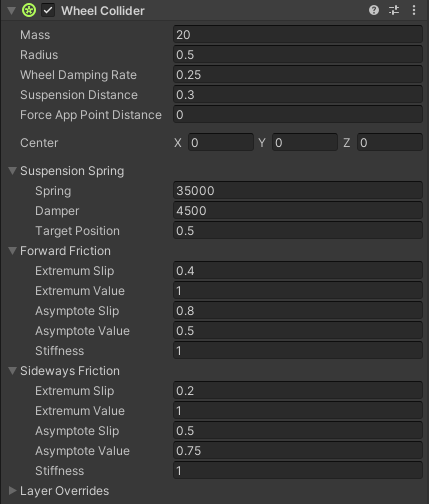Click the Damper field showing 4500
Screen dimensions: 429x504
(298, 211)
